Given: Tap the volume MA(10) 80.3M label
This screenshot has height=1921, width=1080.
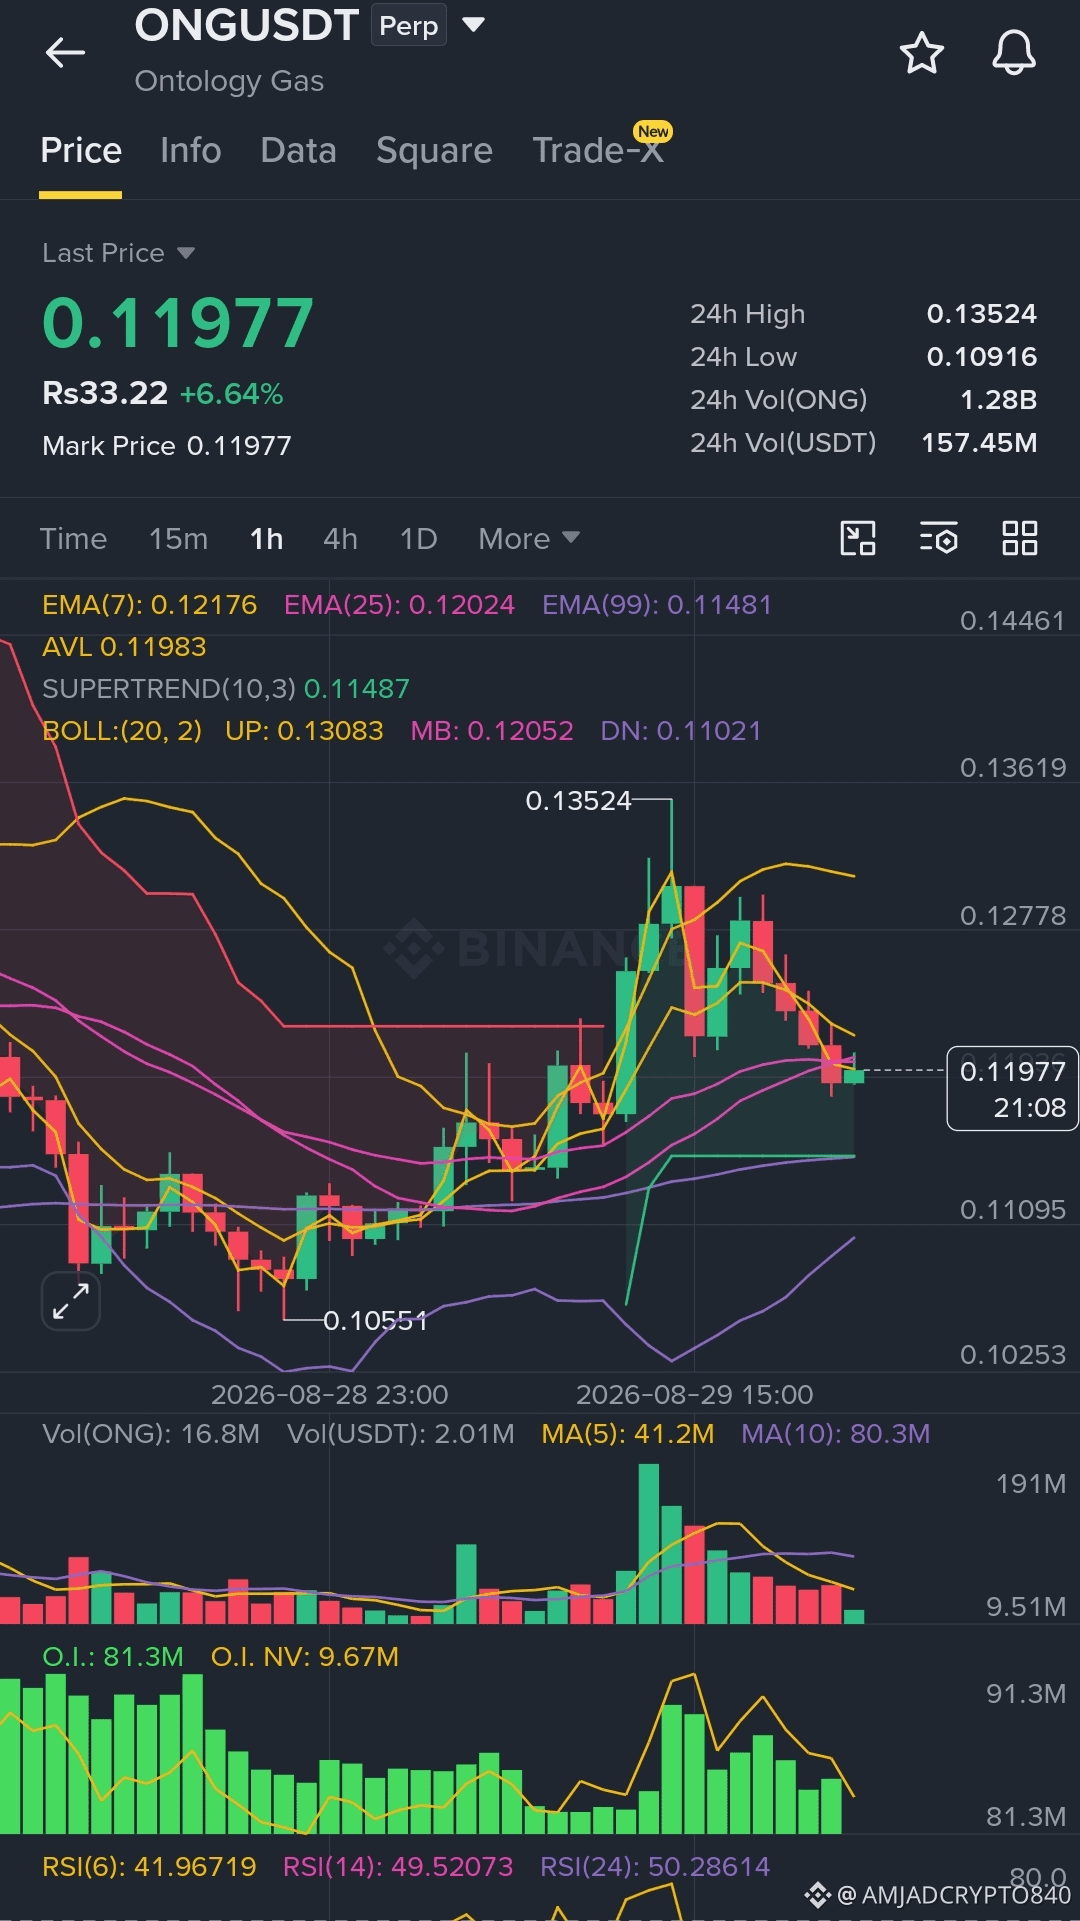Looking at the screenshot, I should coord(836,1434).
